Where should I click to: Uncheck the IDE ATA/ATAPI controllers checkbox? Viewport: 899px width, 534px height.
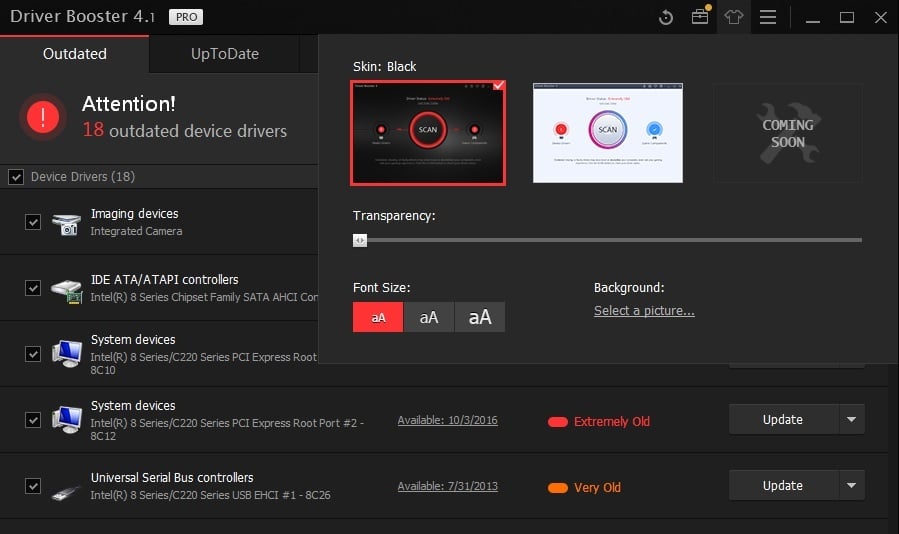(33, 288)
